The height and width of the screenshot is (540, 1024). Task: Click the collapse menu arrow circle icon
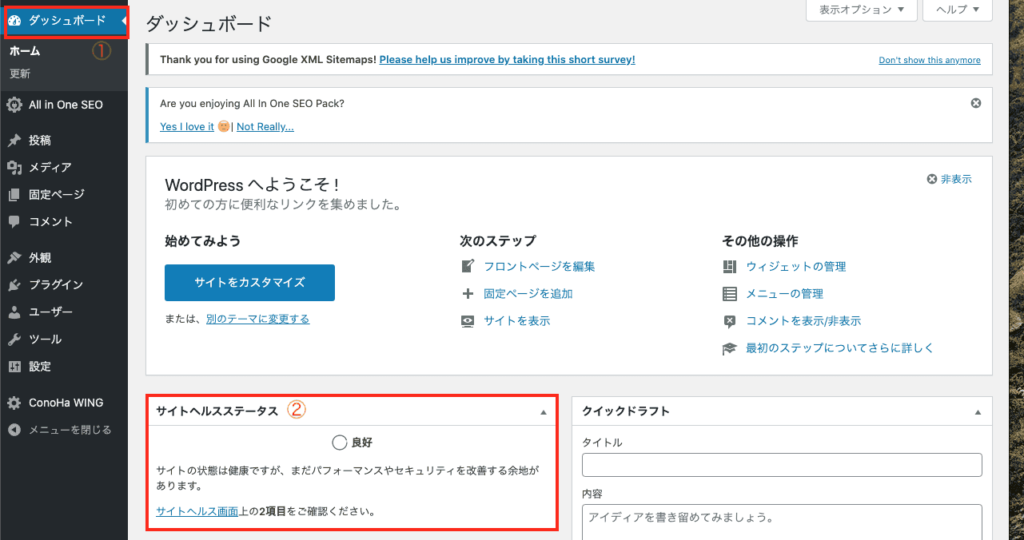click(14, 430)
